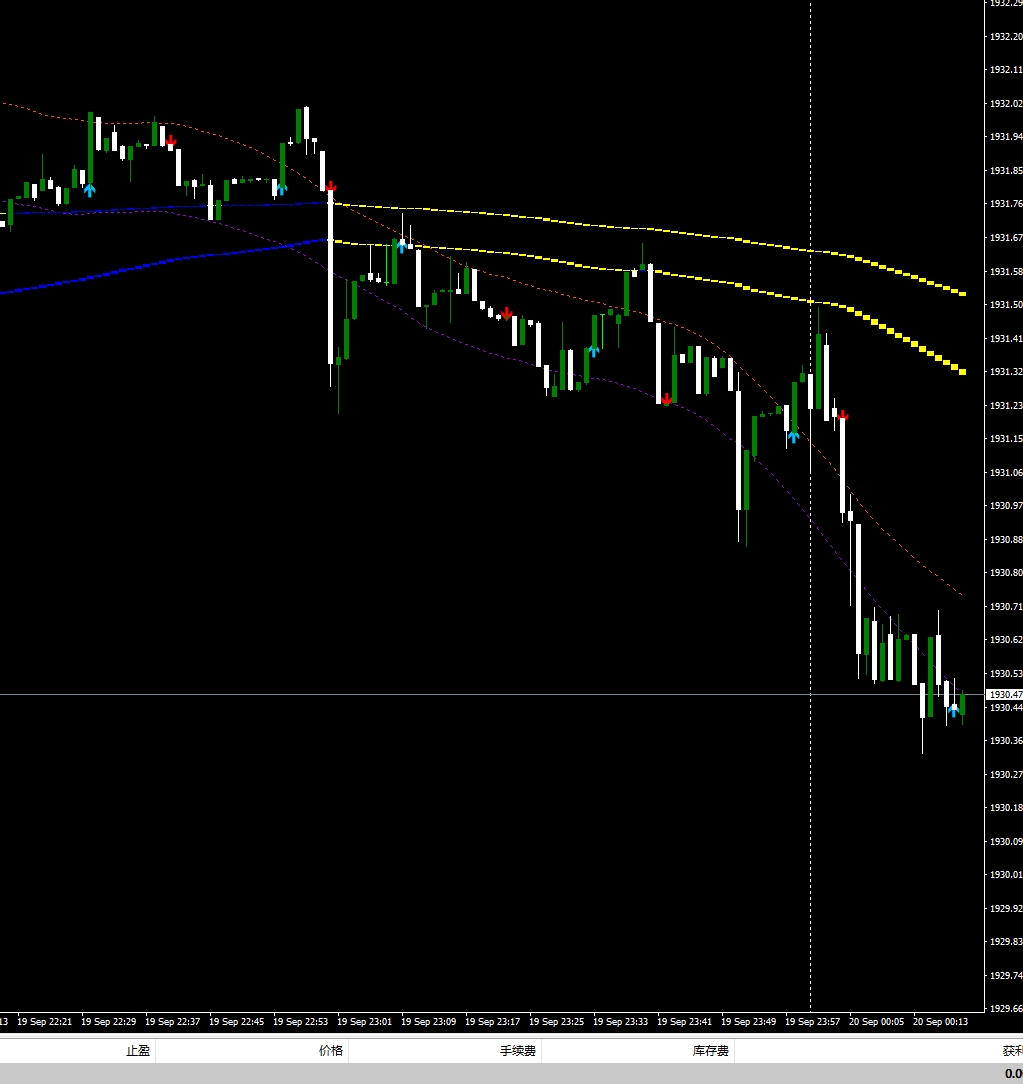The width and height of the screenshot is (1023, 1084).
Task: Click the leftmost red down-arrow sell signal
Action: tap(171, 141)
